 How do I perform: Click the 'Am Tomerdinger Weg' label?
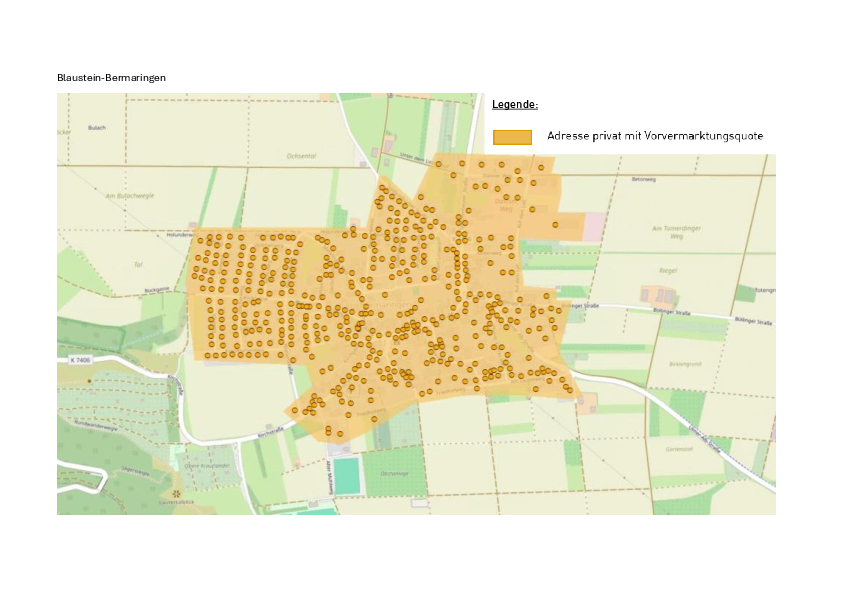(x=676, y=232)
